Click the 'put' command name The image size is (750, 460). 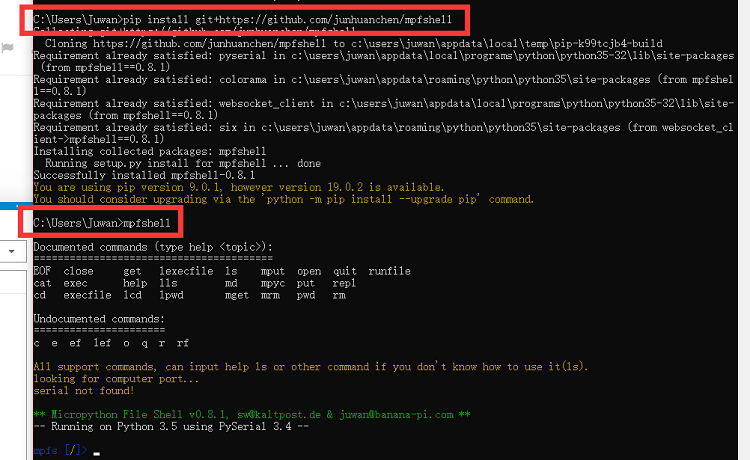[x=306, y=283]
